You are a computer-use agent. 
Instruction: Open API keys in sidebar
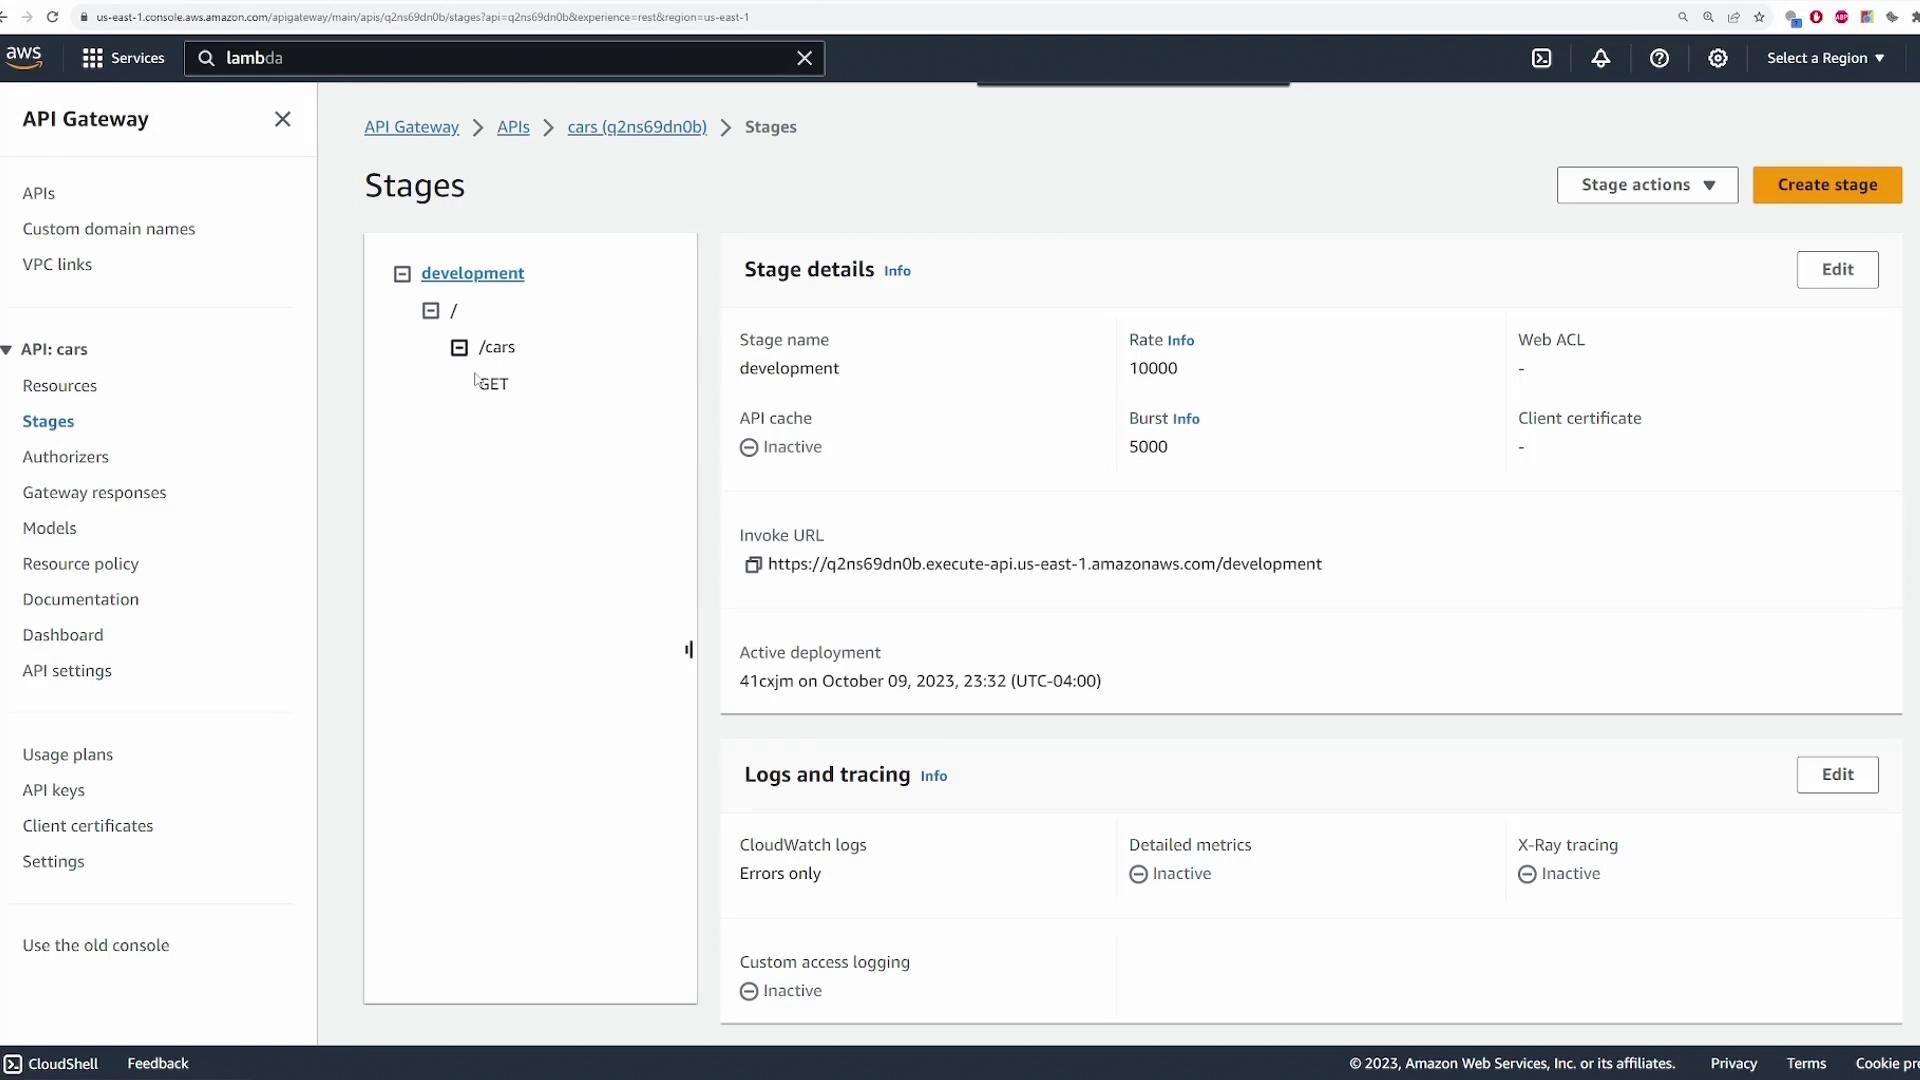pyautogui.click(x=54, y=790)
